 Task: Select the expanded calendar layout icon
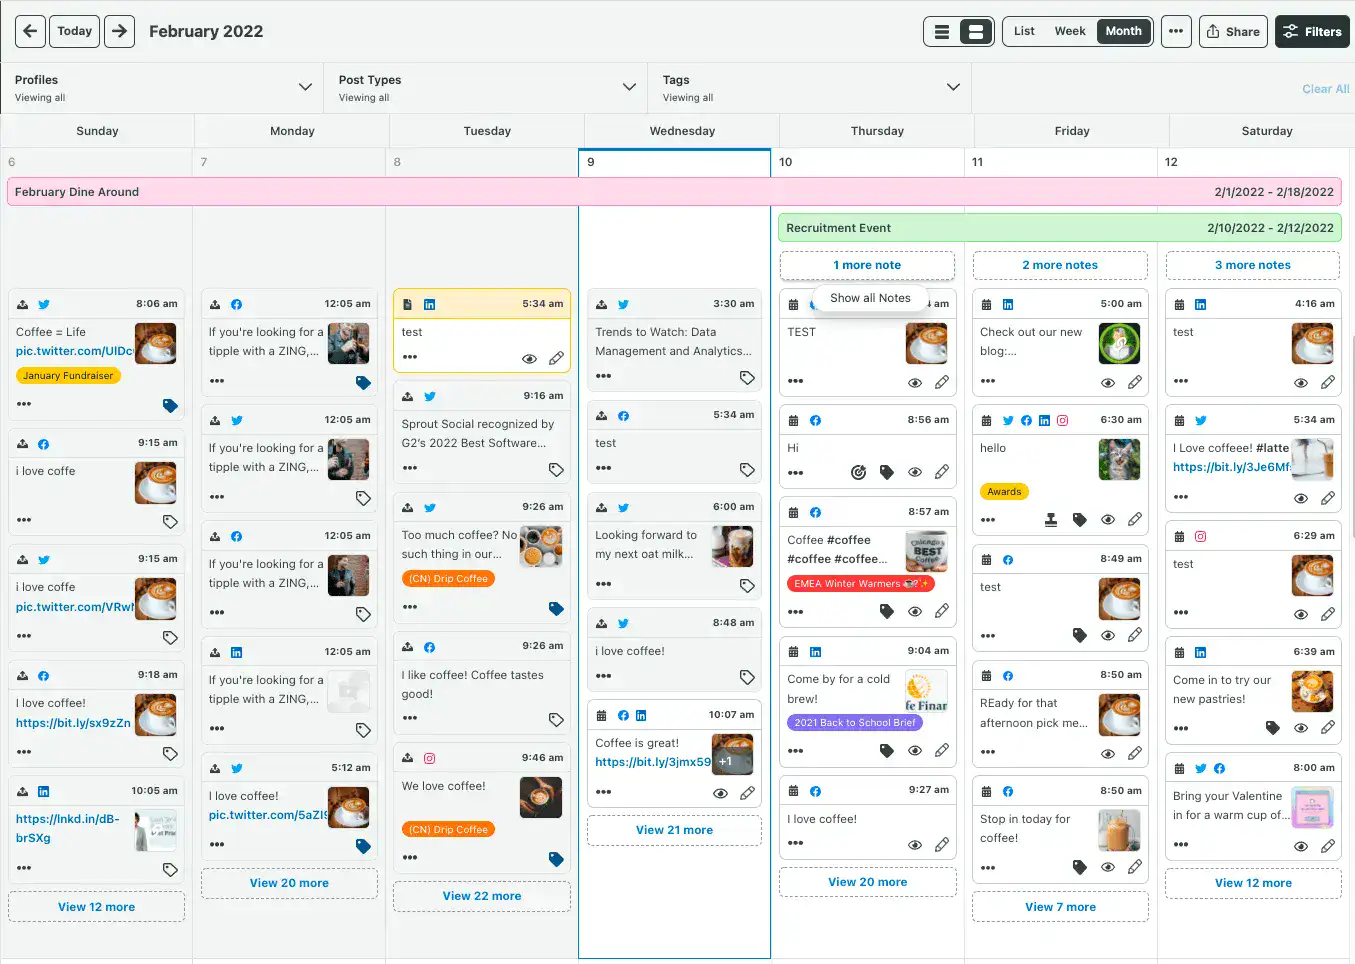click(x=974, y=31)
